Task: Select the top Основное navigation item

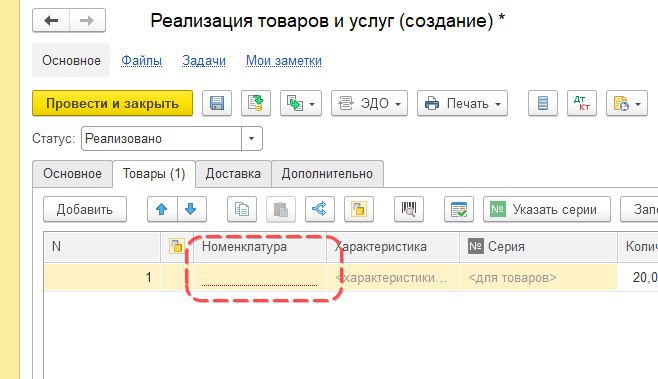Action: (x=71, y=60)
